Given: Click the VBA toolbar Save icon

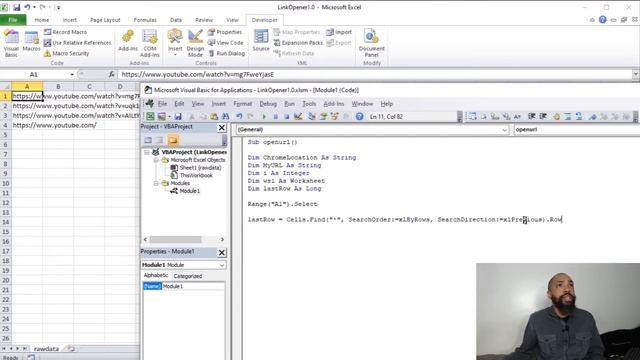Looking at the screenshot, I should click(x=178, y=116).
